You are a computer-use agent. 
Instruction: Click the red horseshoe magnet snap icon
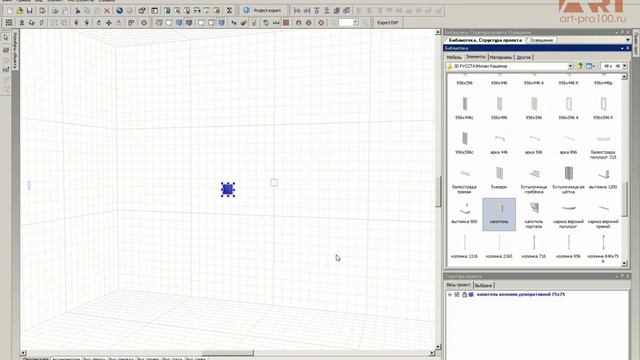pyautogui.click(x=298, y=22)
